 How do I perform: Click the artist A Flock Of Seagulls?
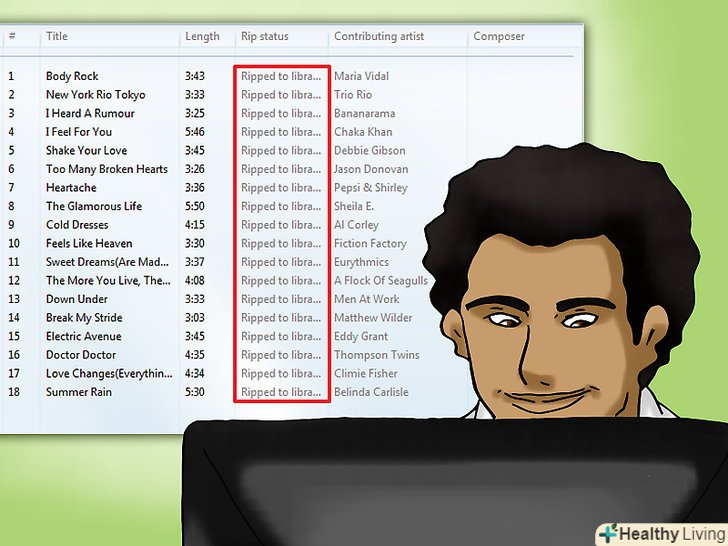(x=381, y=280)
